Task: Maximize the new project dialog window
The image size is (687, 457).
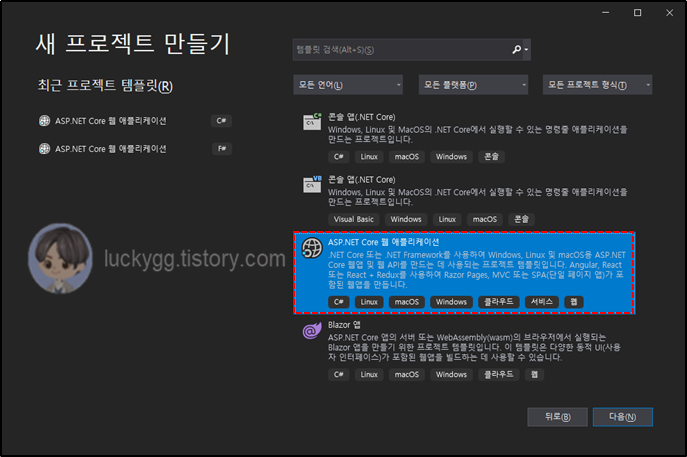Action: (637, 13)
